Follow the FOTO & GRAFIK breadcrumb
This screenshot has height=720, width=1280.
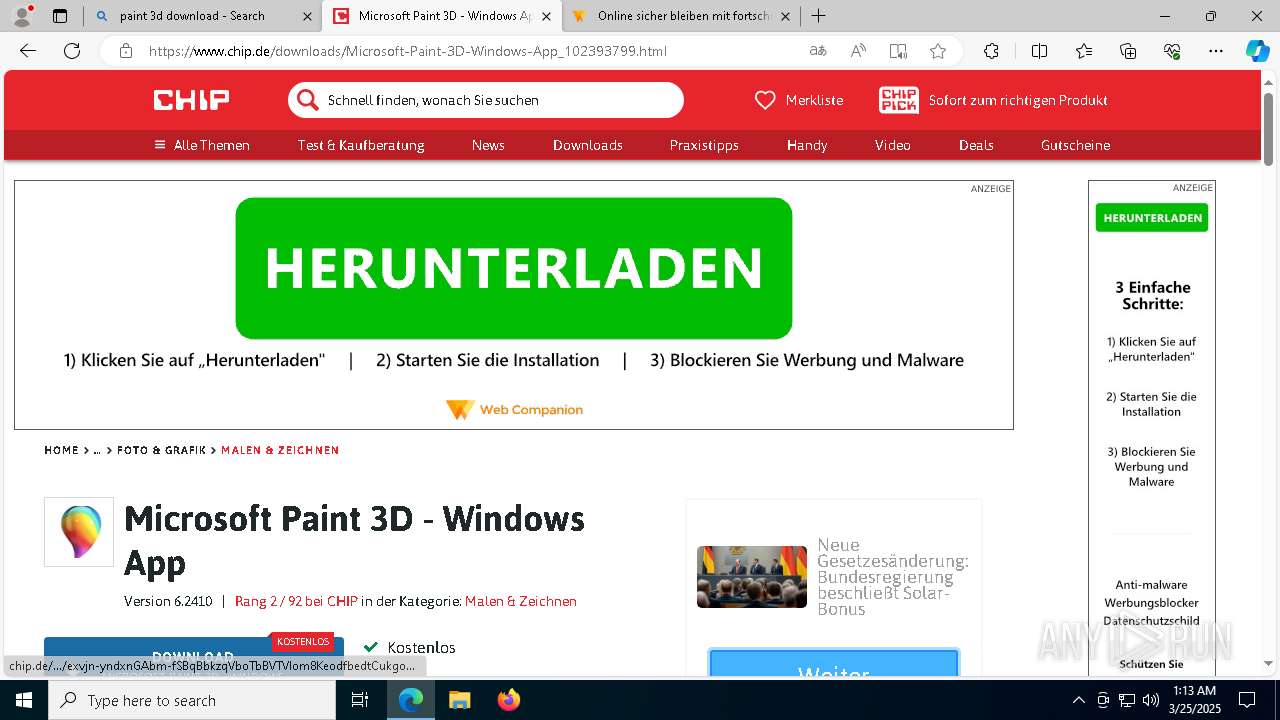(x=161, y=450)
